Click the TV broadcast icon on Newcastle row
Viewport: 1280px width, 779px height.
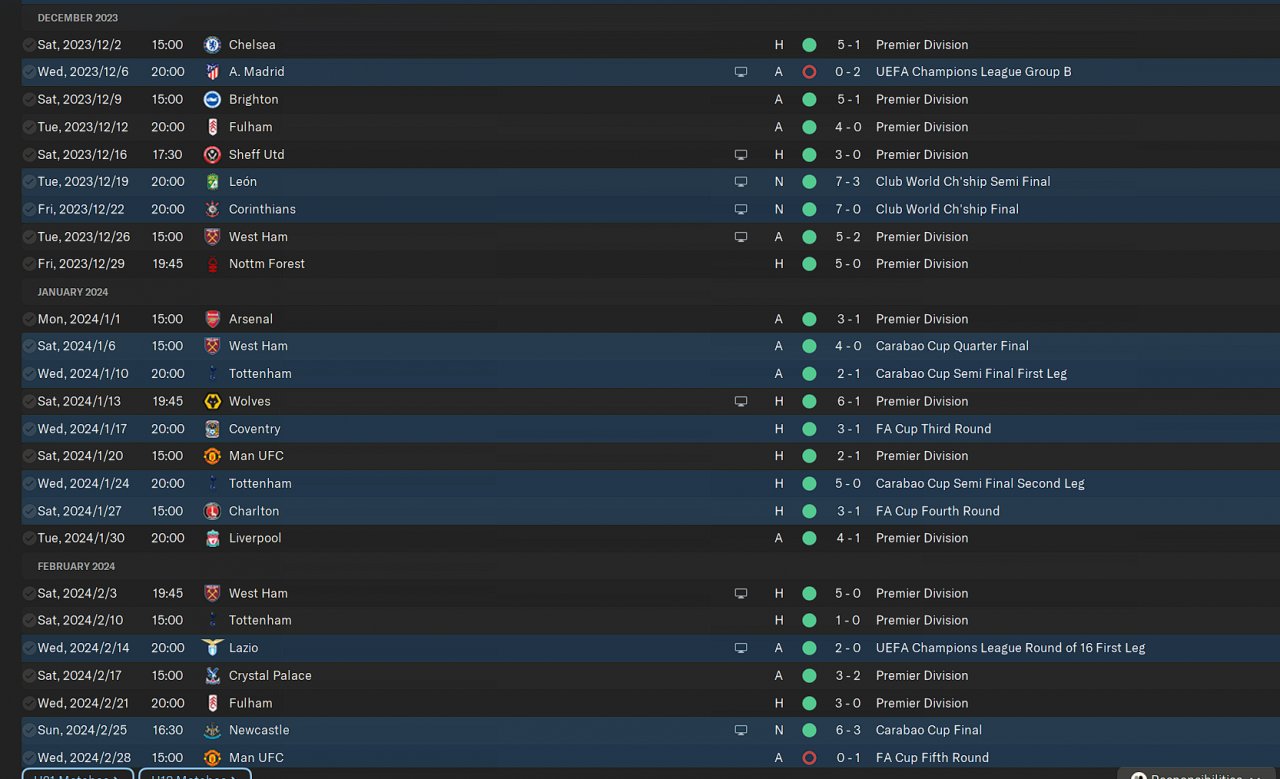(x=741, y=730)
